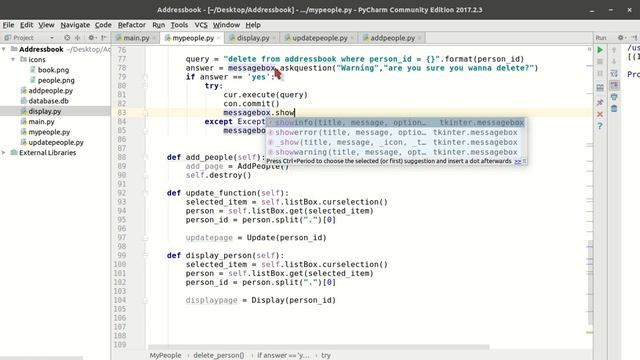Choose _show autocomplete suggestion
Image resolution: width=640 pixels, height=360 pixels.
(396, 142)
